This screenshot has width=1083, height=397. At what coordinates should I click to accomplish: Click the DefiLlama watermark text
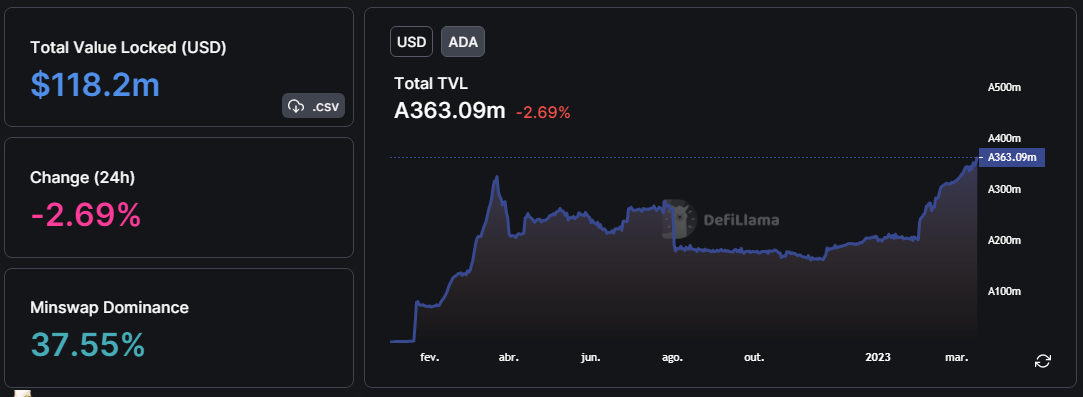click(x=741, y=220)
